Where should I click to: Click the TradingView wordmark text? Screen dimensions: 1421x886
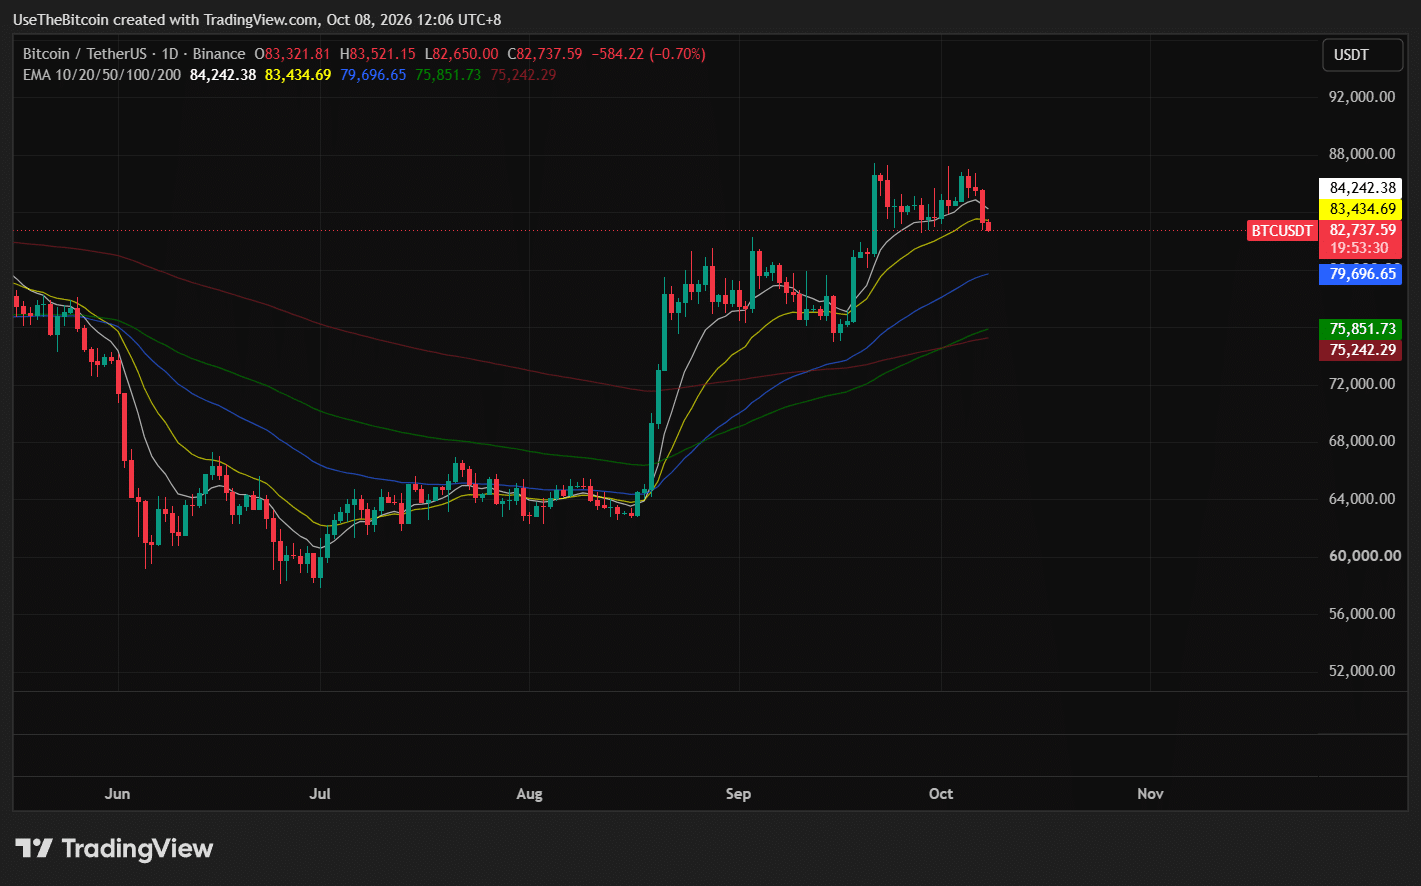coord(137,849)
